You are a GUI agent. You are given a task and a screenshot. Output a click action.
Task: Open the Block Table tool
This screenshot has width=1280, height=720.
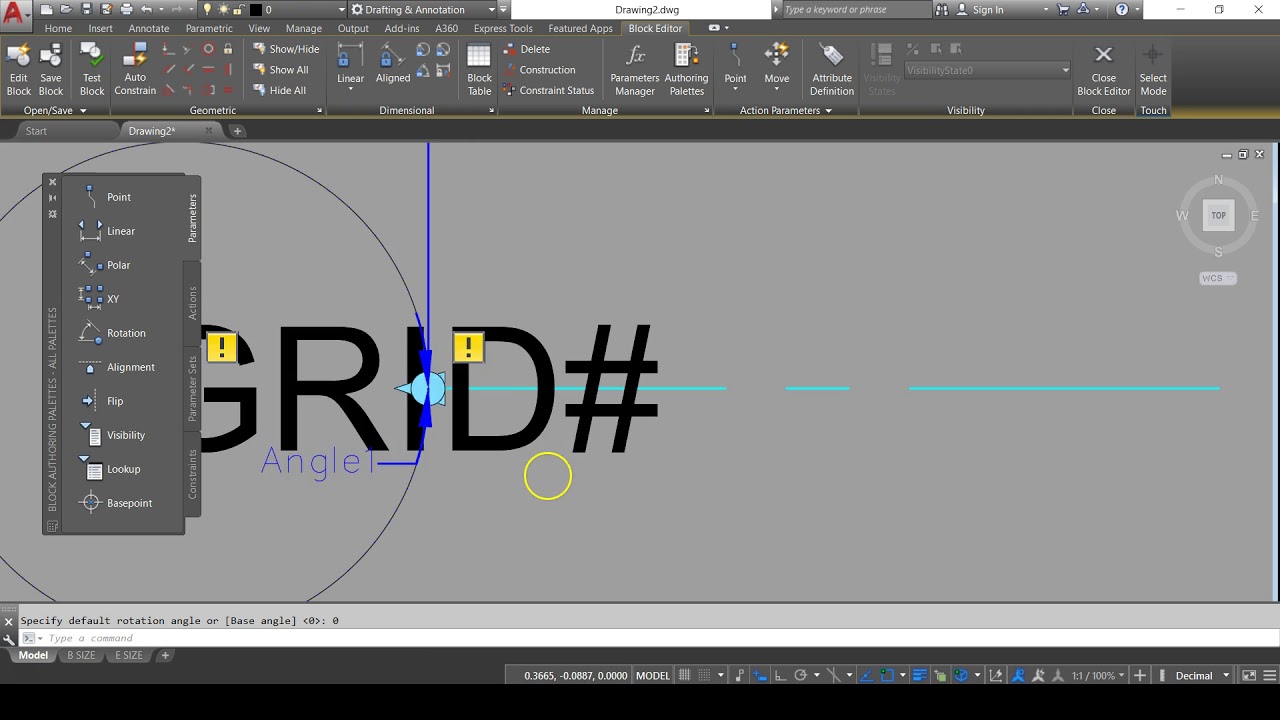[x=480, y=70]
